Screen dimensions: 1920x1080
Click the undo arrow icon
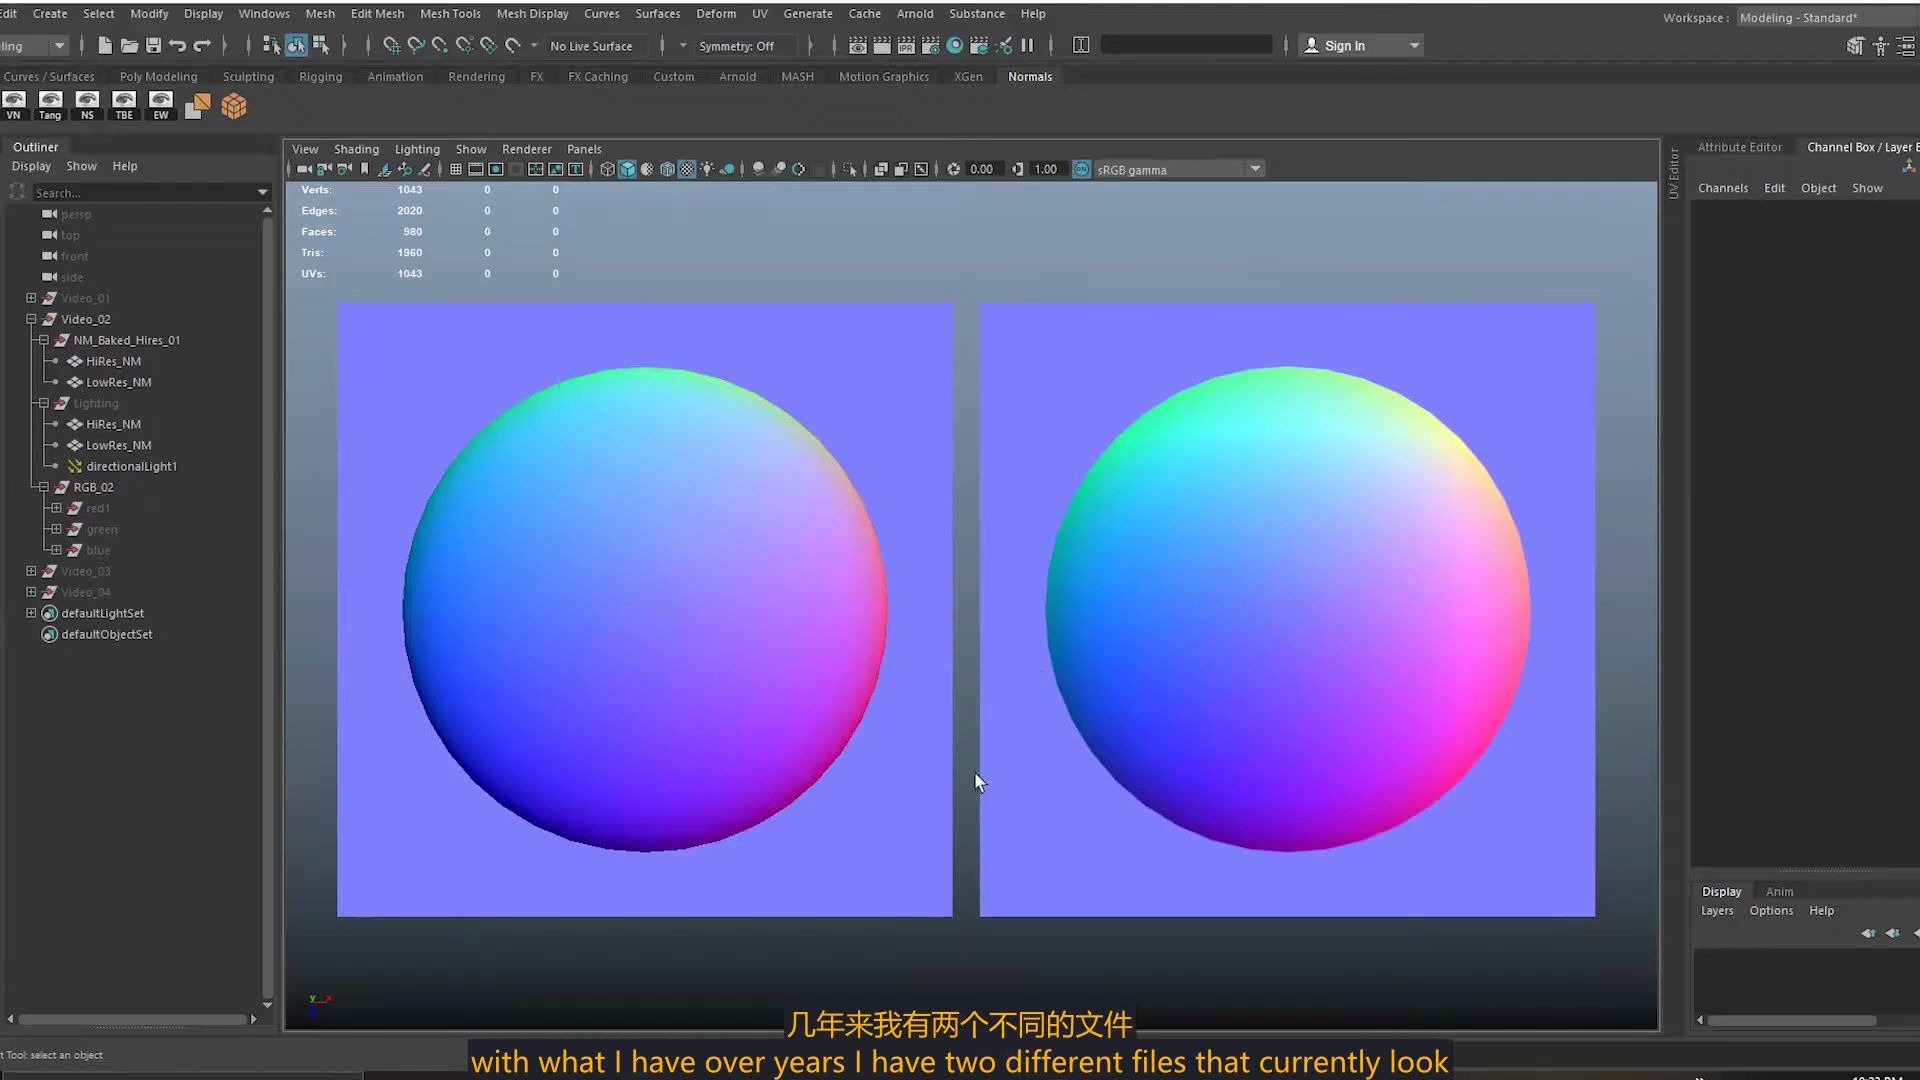tap(177, 45)
